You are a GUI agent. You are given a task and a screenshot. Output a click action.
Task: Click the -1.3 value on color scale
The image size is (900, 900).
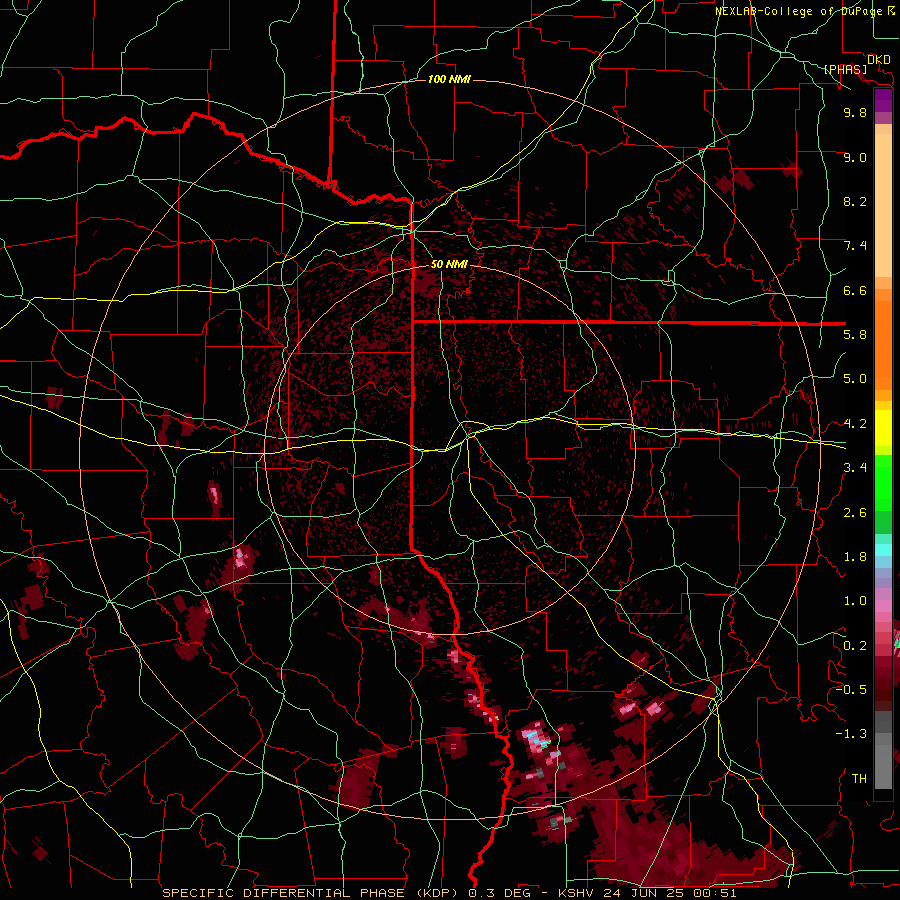[x=851, y=734]
